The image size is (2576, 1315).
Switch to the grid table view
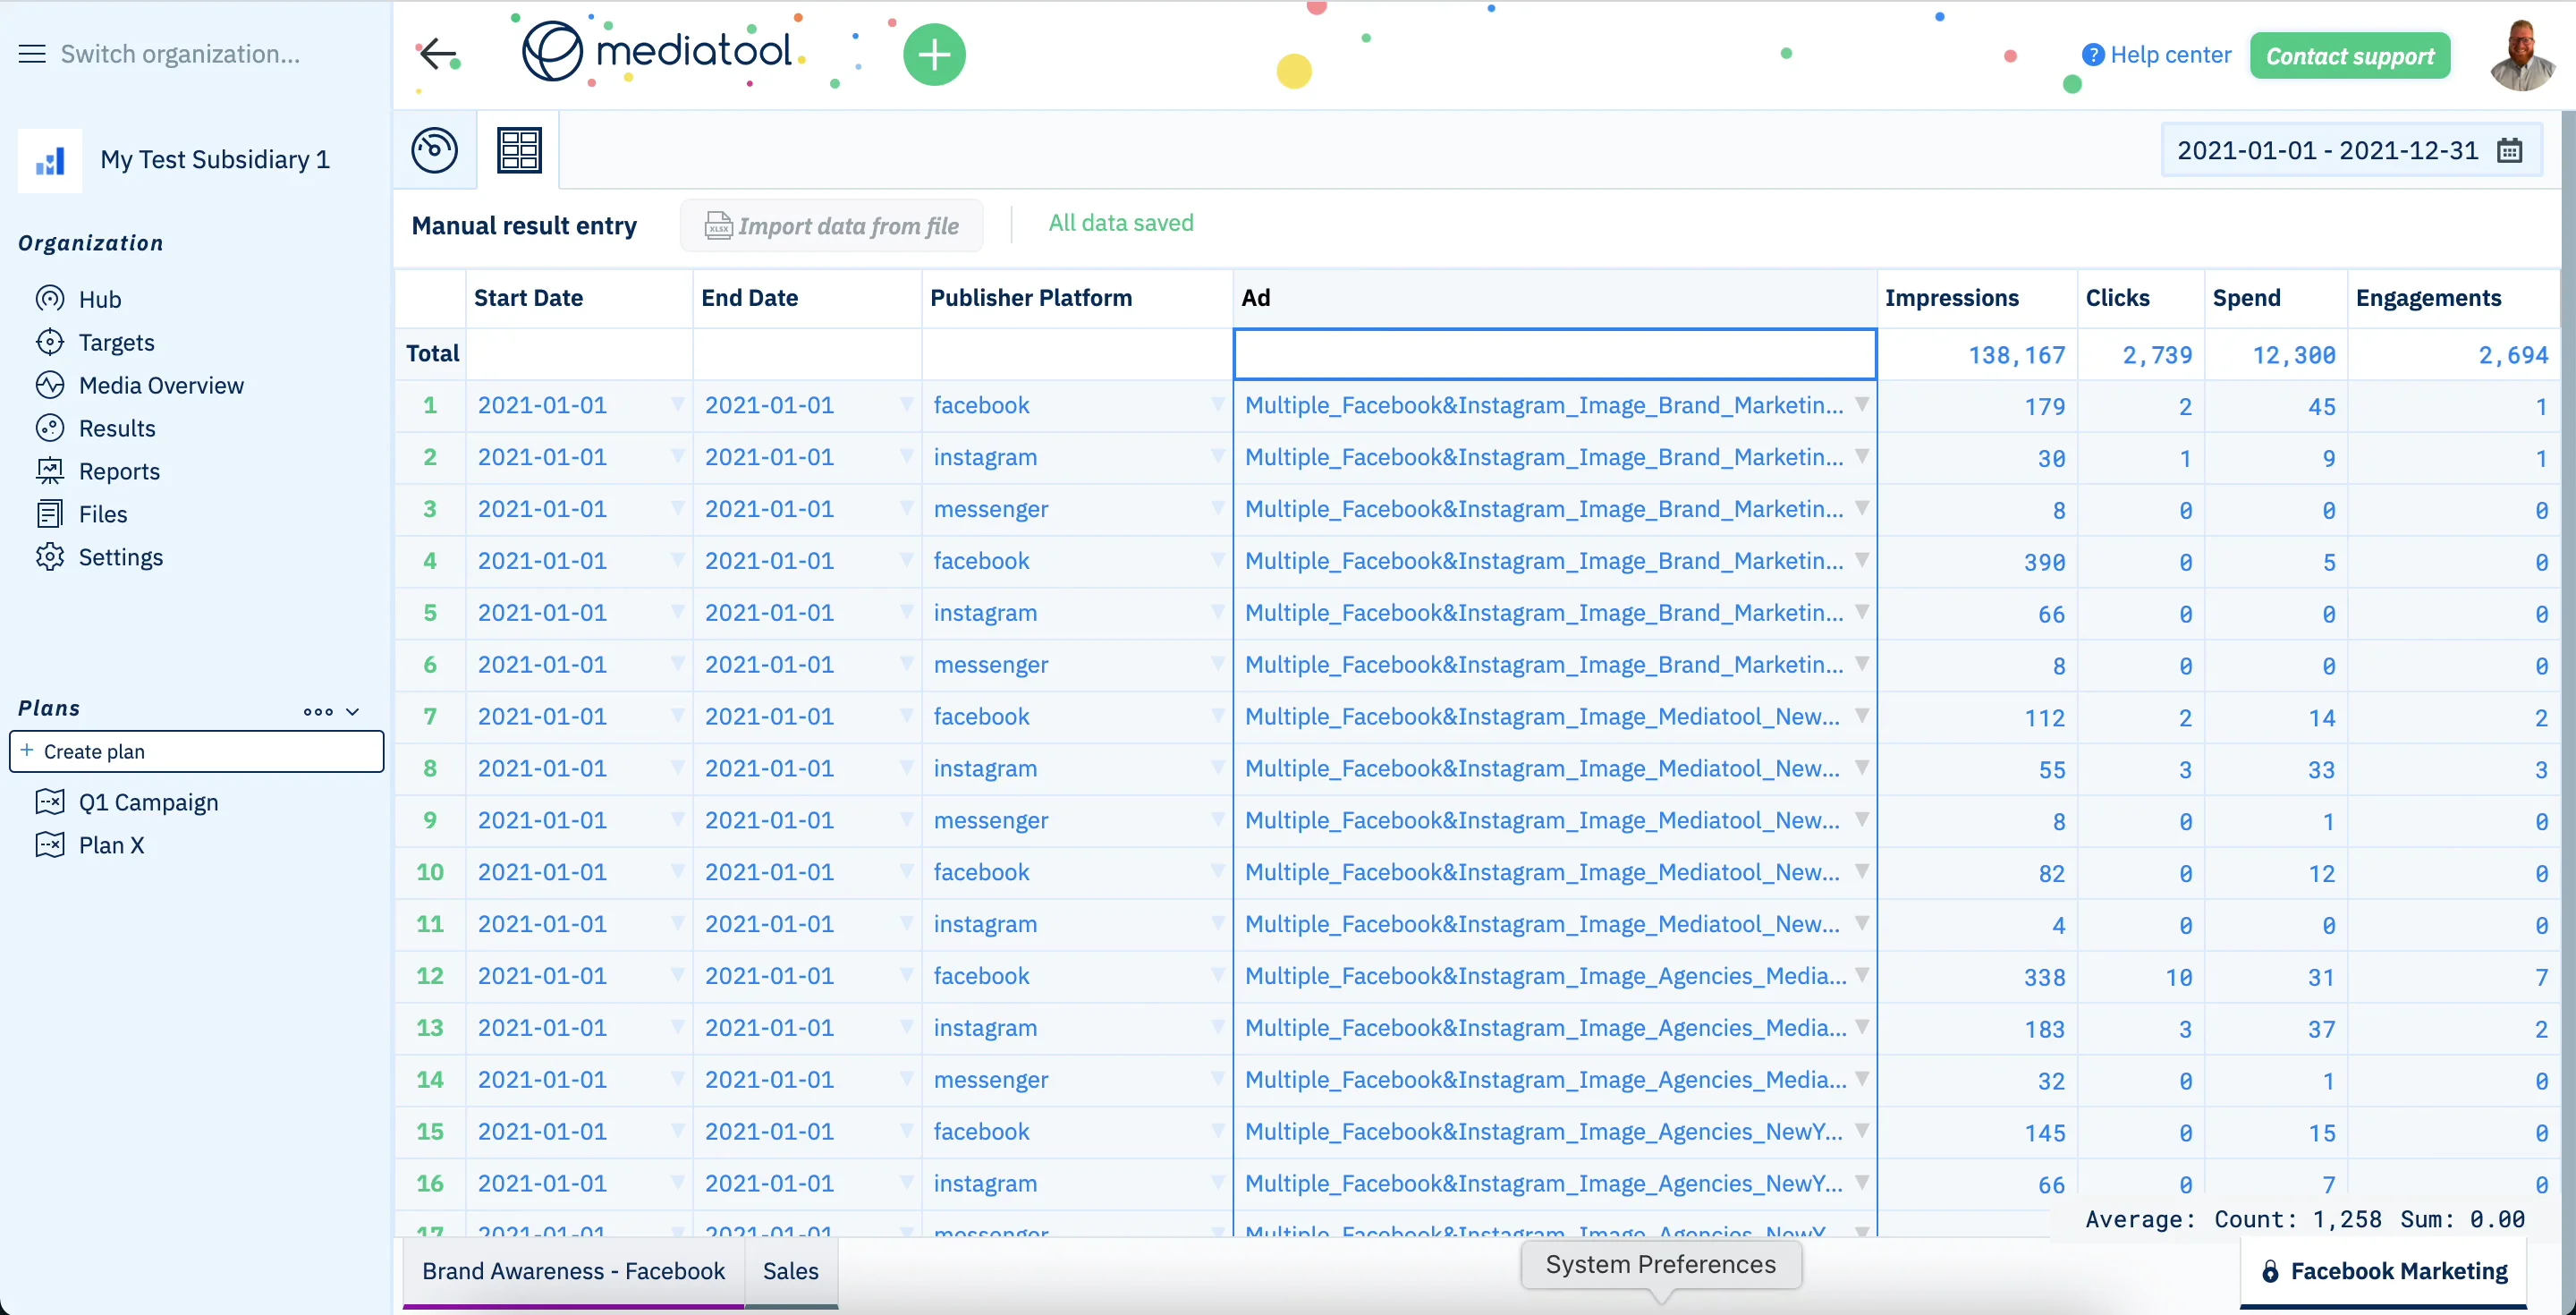coord(519,150)
